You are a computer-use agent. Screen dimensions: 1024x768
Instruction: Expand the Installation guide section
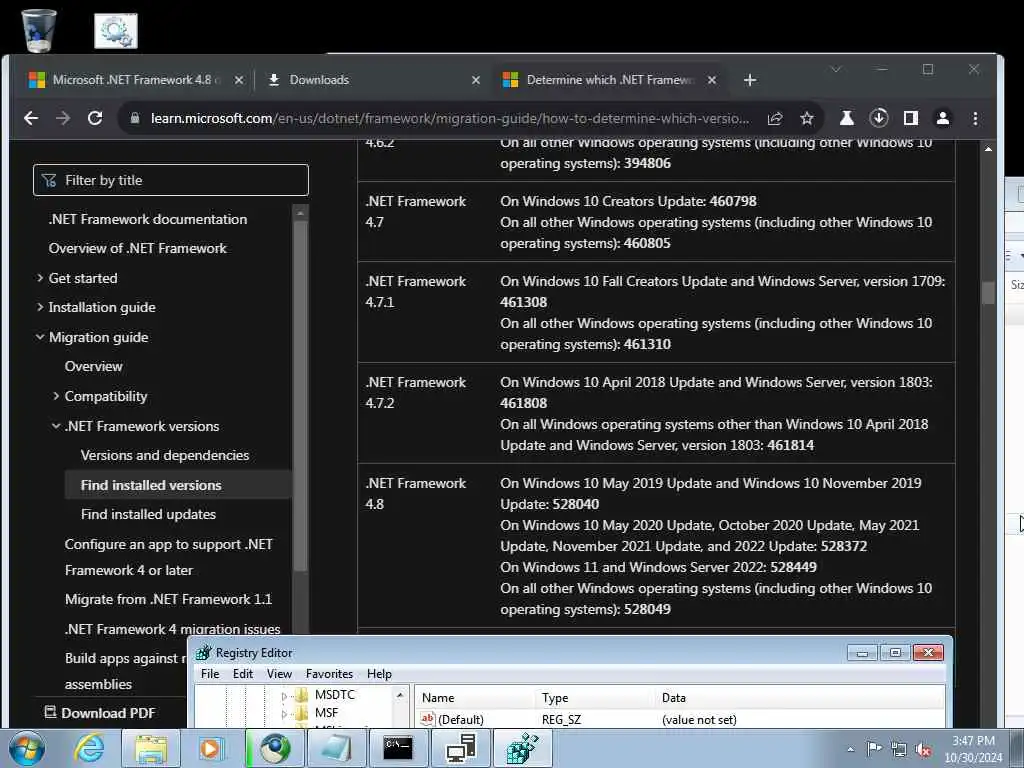tap(40, 308)
